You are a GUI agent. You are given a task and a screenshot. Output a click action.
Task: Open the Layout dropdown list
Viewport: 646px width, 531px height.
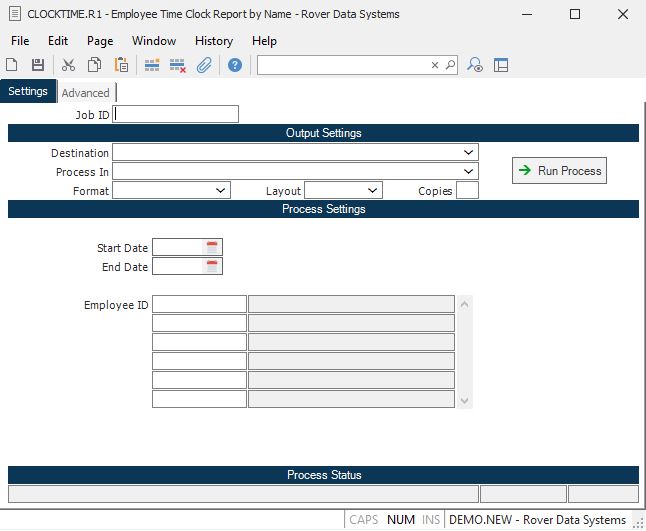click(373, 190)
